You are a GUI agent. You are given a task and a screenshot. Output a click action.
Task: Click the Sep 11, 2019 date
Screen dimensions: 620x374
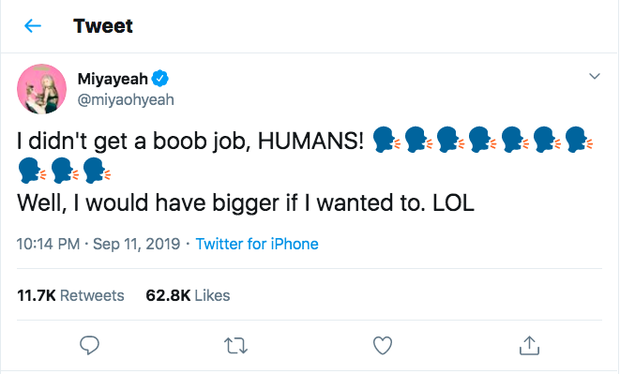(136, 244)
